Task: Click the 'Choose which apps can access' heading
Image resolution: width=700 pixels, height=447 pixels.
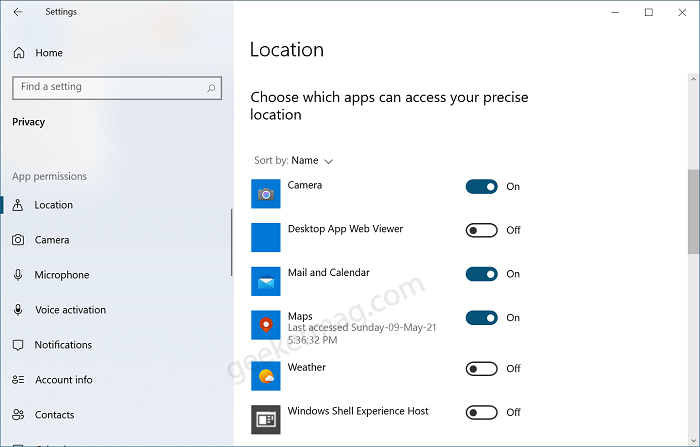Action: 389,106
